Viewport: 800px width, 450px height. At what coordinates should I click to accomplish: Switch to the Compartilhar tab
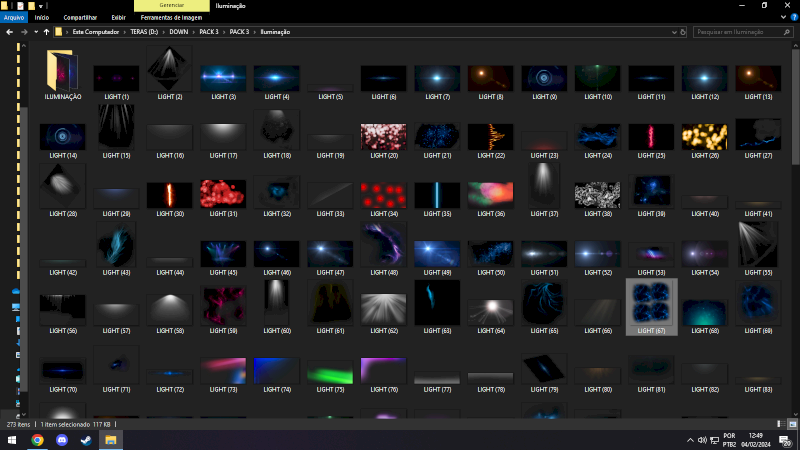81,17
